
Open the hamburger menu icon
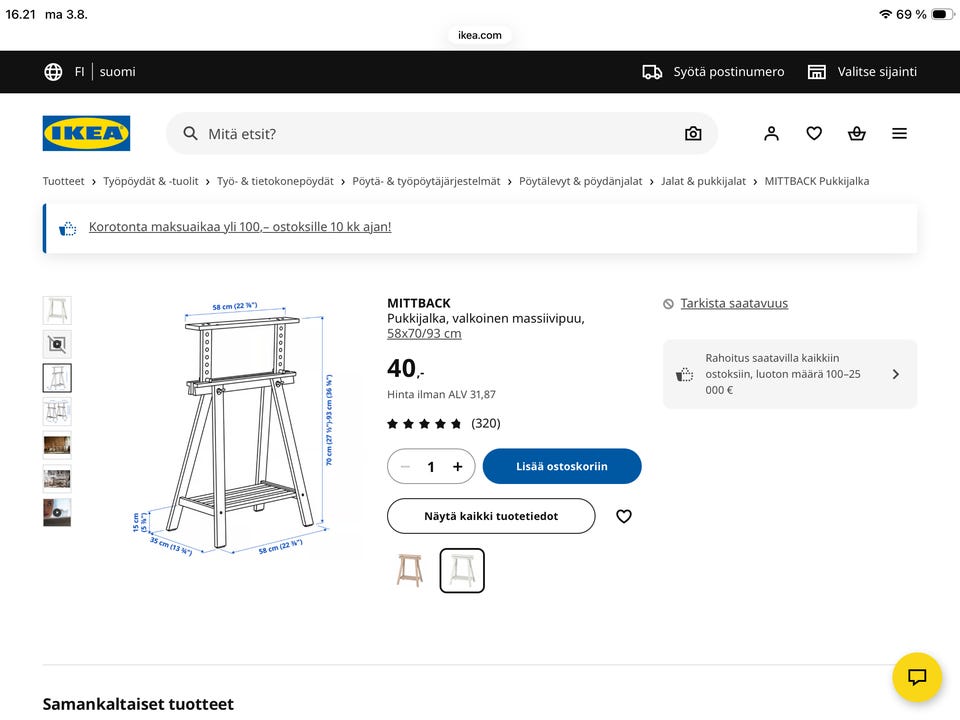(899, 133)
